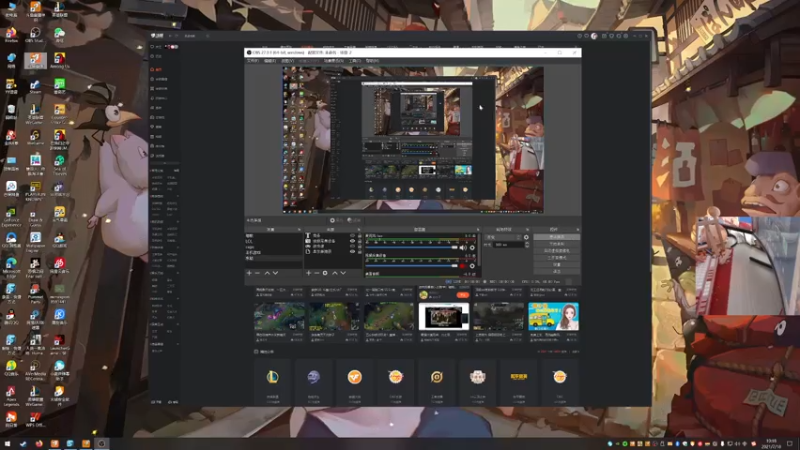Image resolution: width=800 pixels, height=450 pixels.
Task: Toggle the lock on the display capture source
Action: pos(359,252)
